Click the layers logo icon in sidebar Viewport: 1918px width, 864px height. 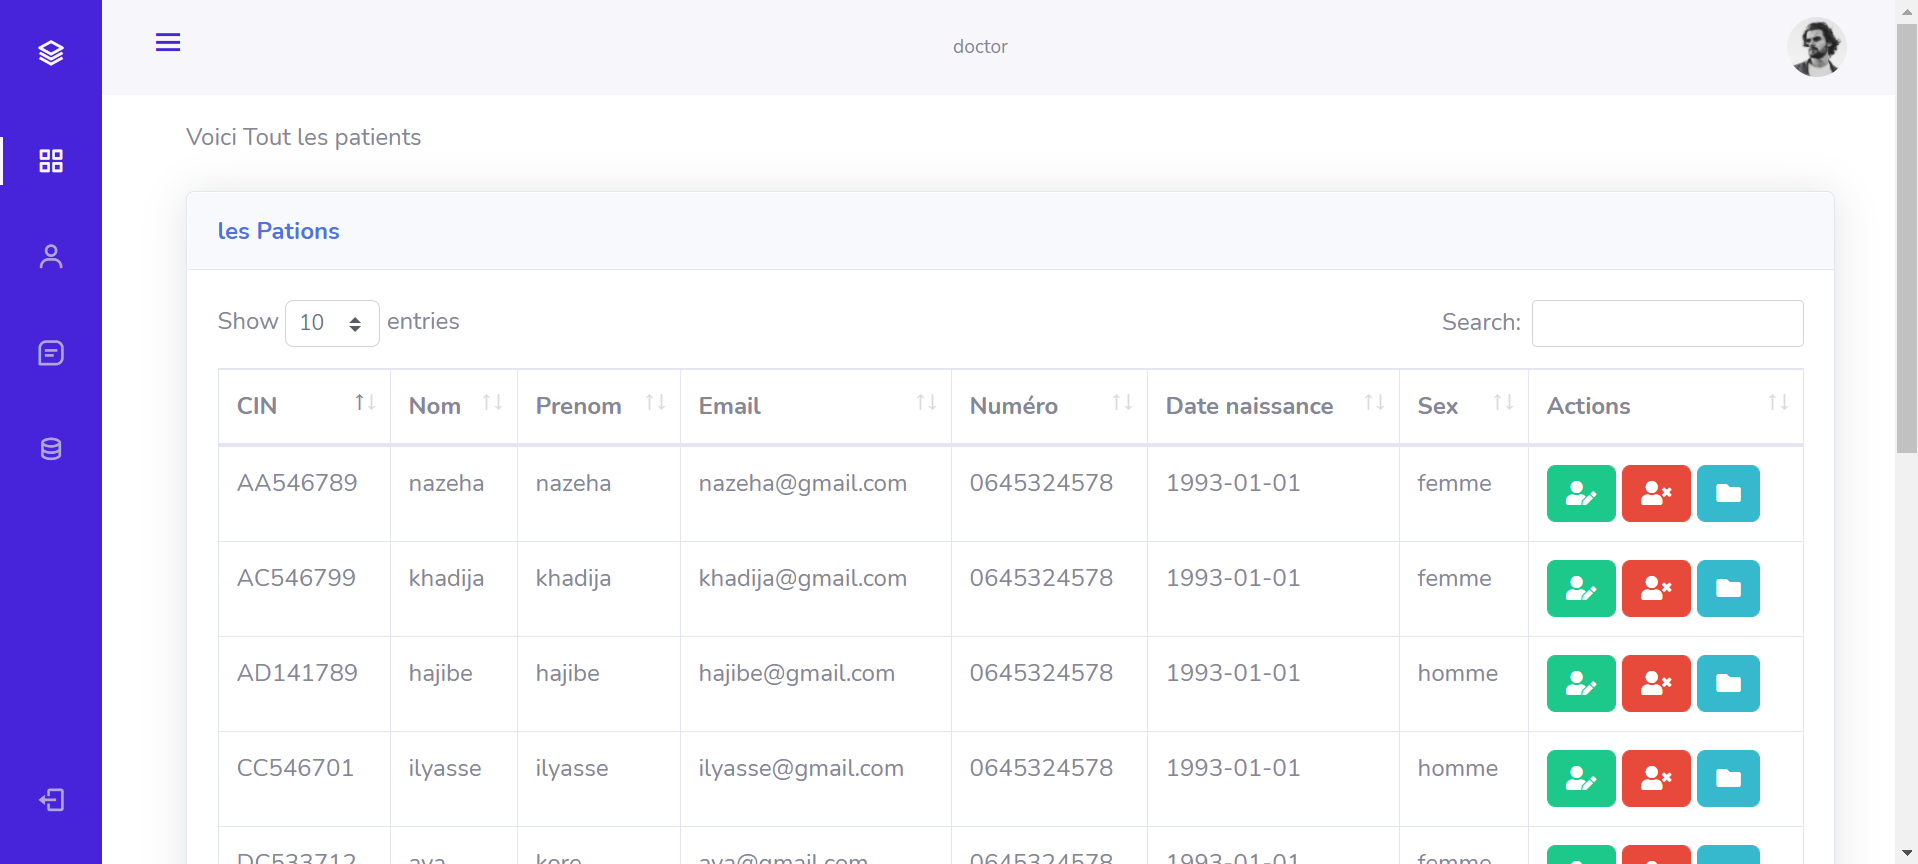tap(51, 53)
